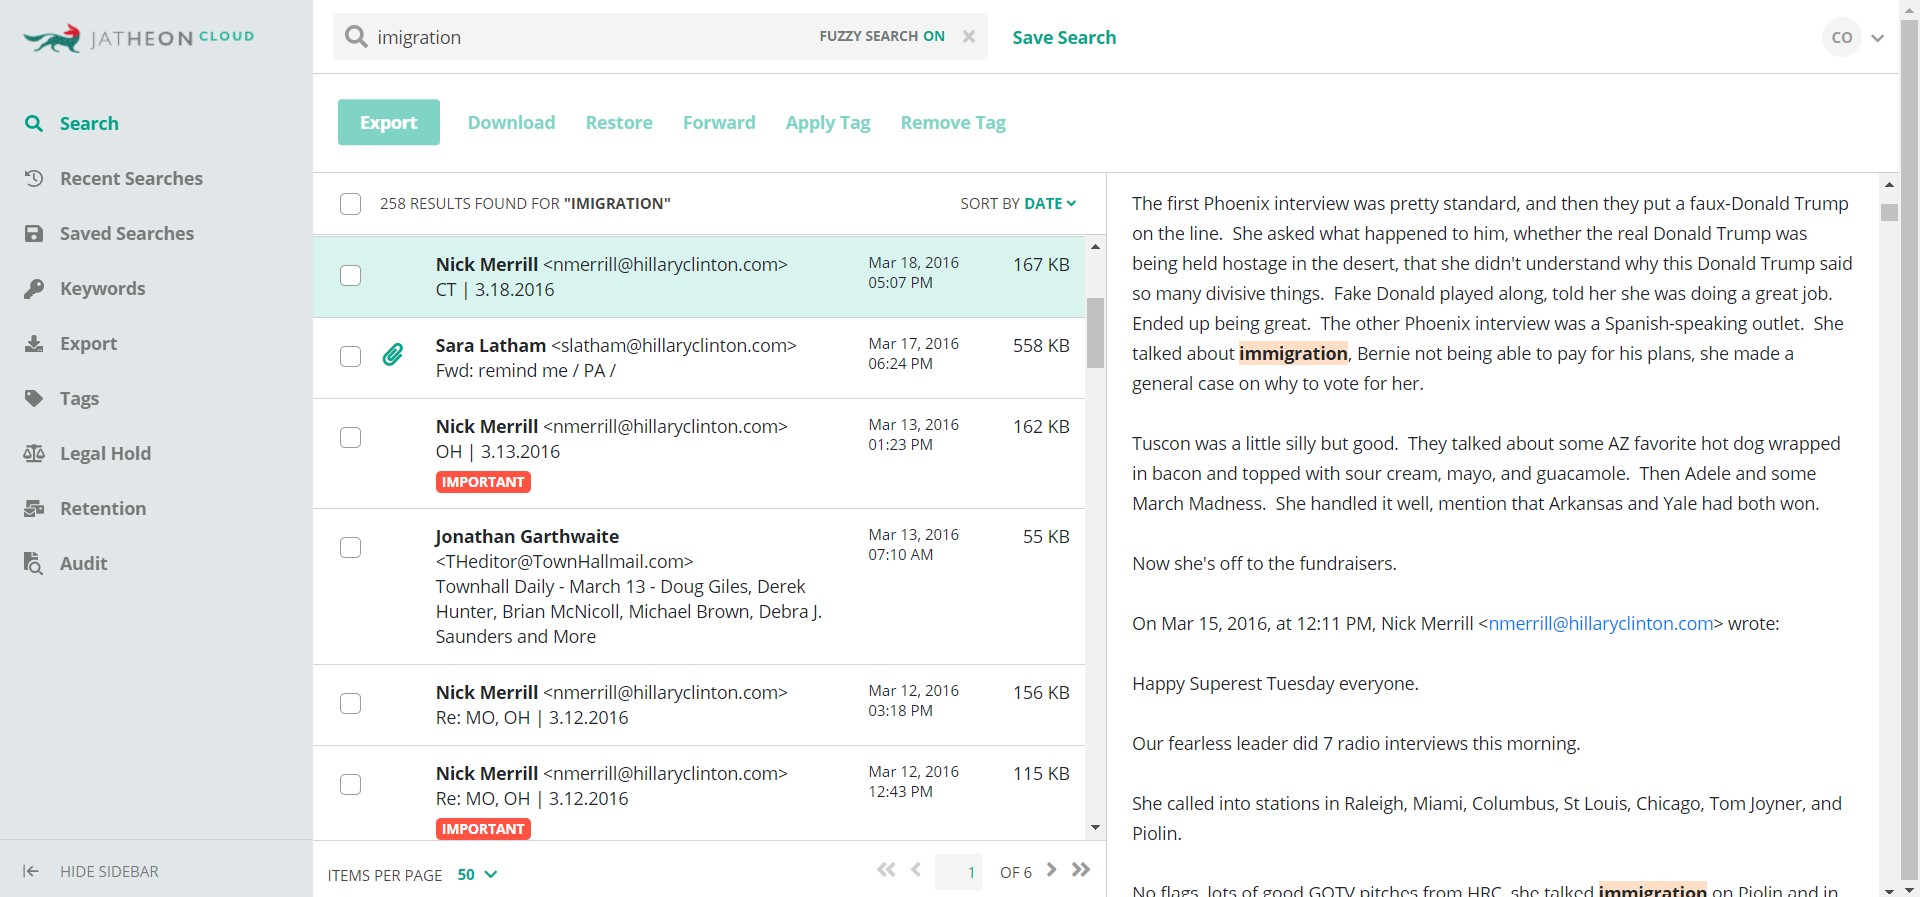Go to next results page
This screenshot has height=897, width=1920.
tap(1051, 870)
